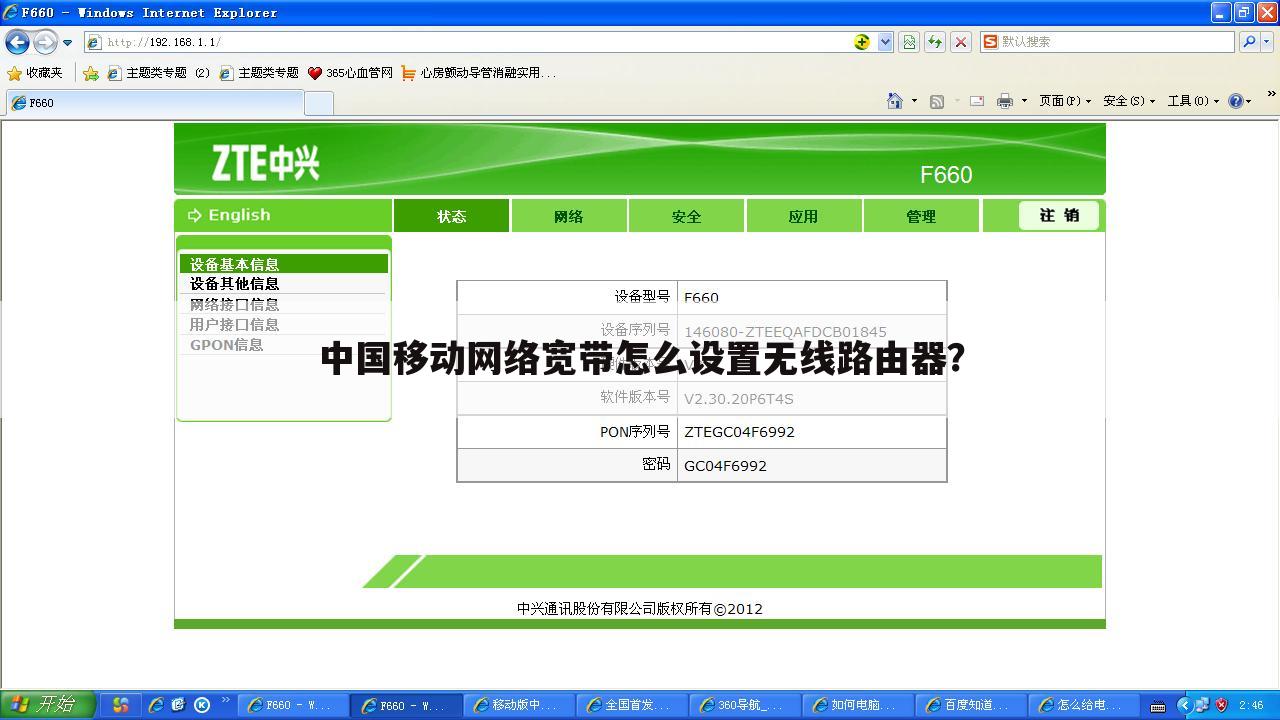The height and width of the screenshot is (720, 1280).
Task: Open the search provider options dropdown
Action: [1267, 42]
